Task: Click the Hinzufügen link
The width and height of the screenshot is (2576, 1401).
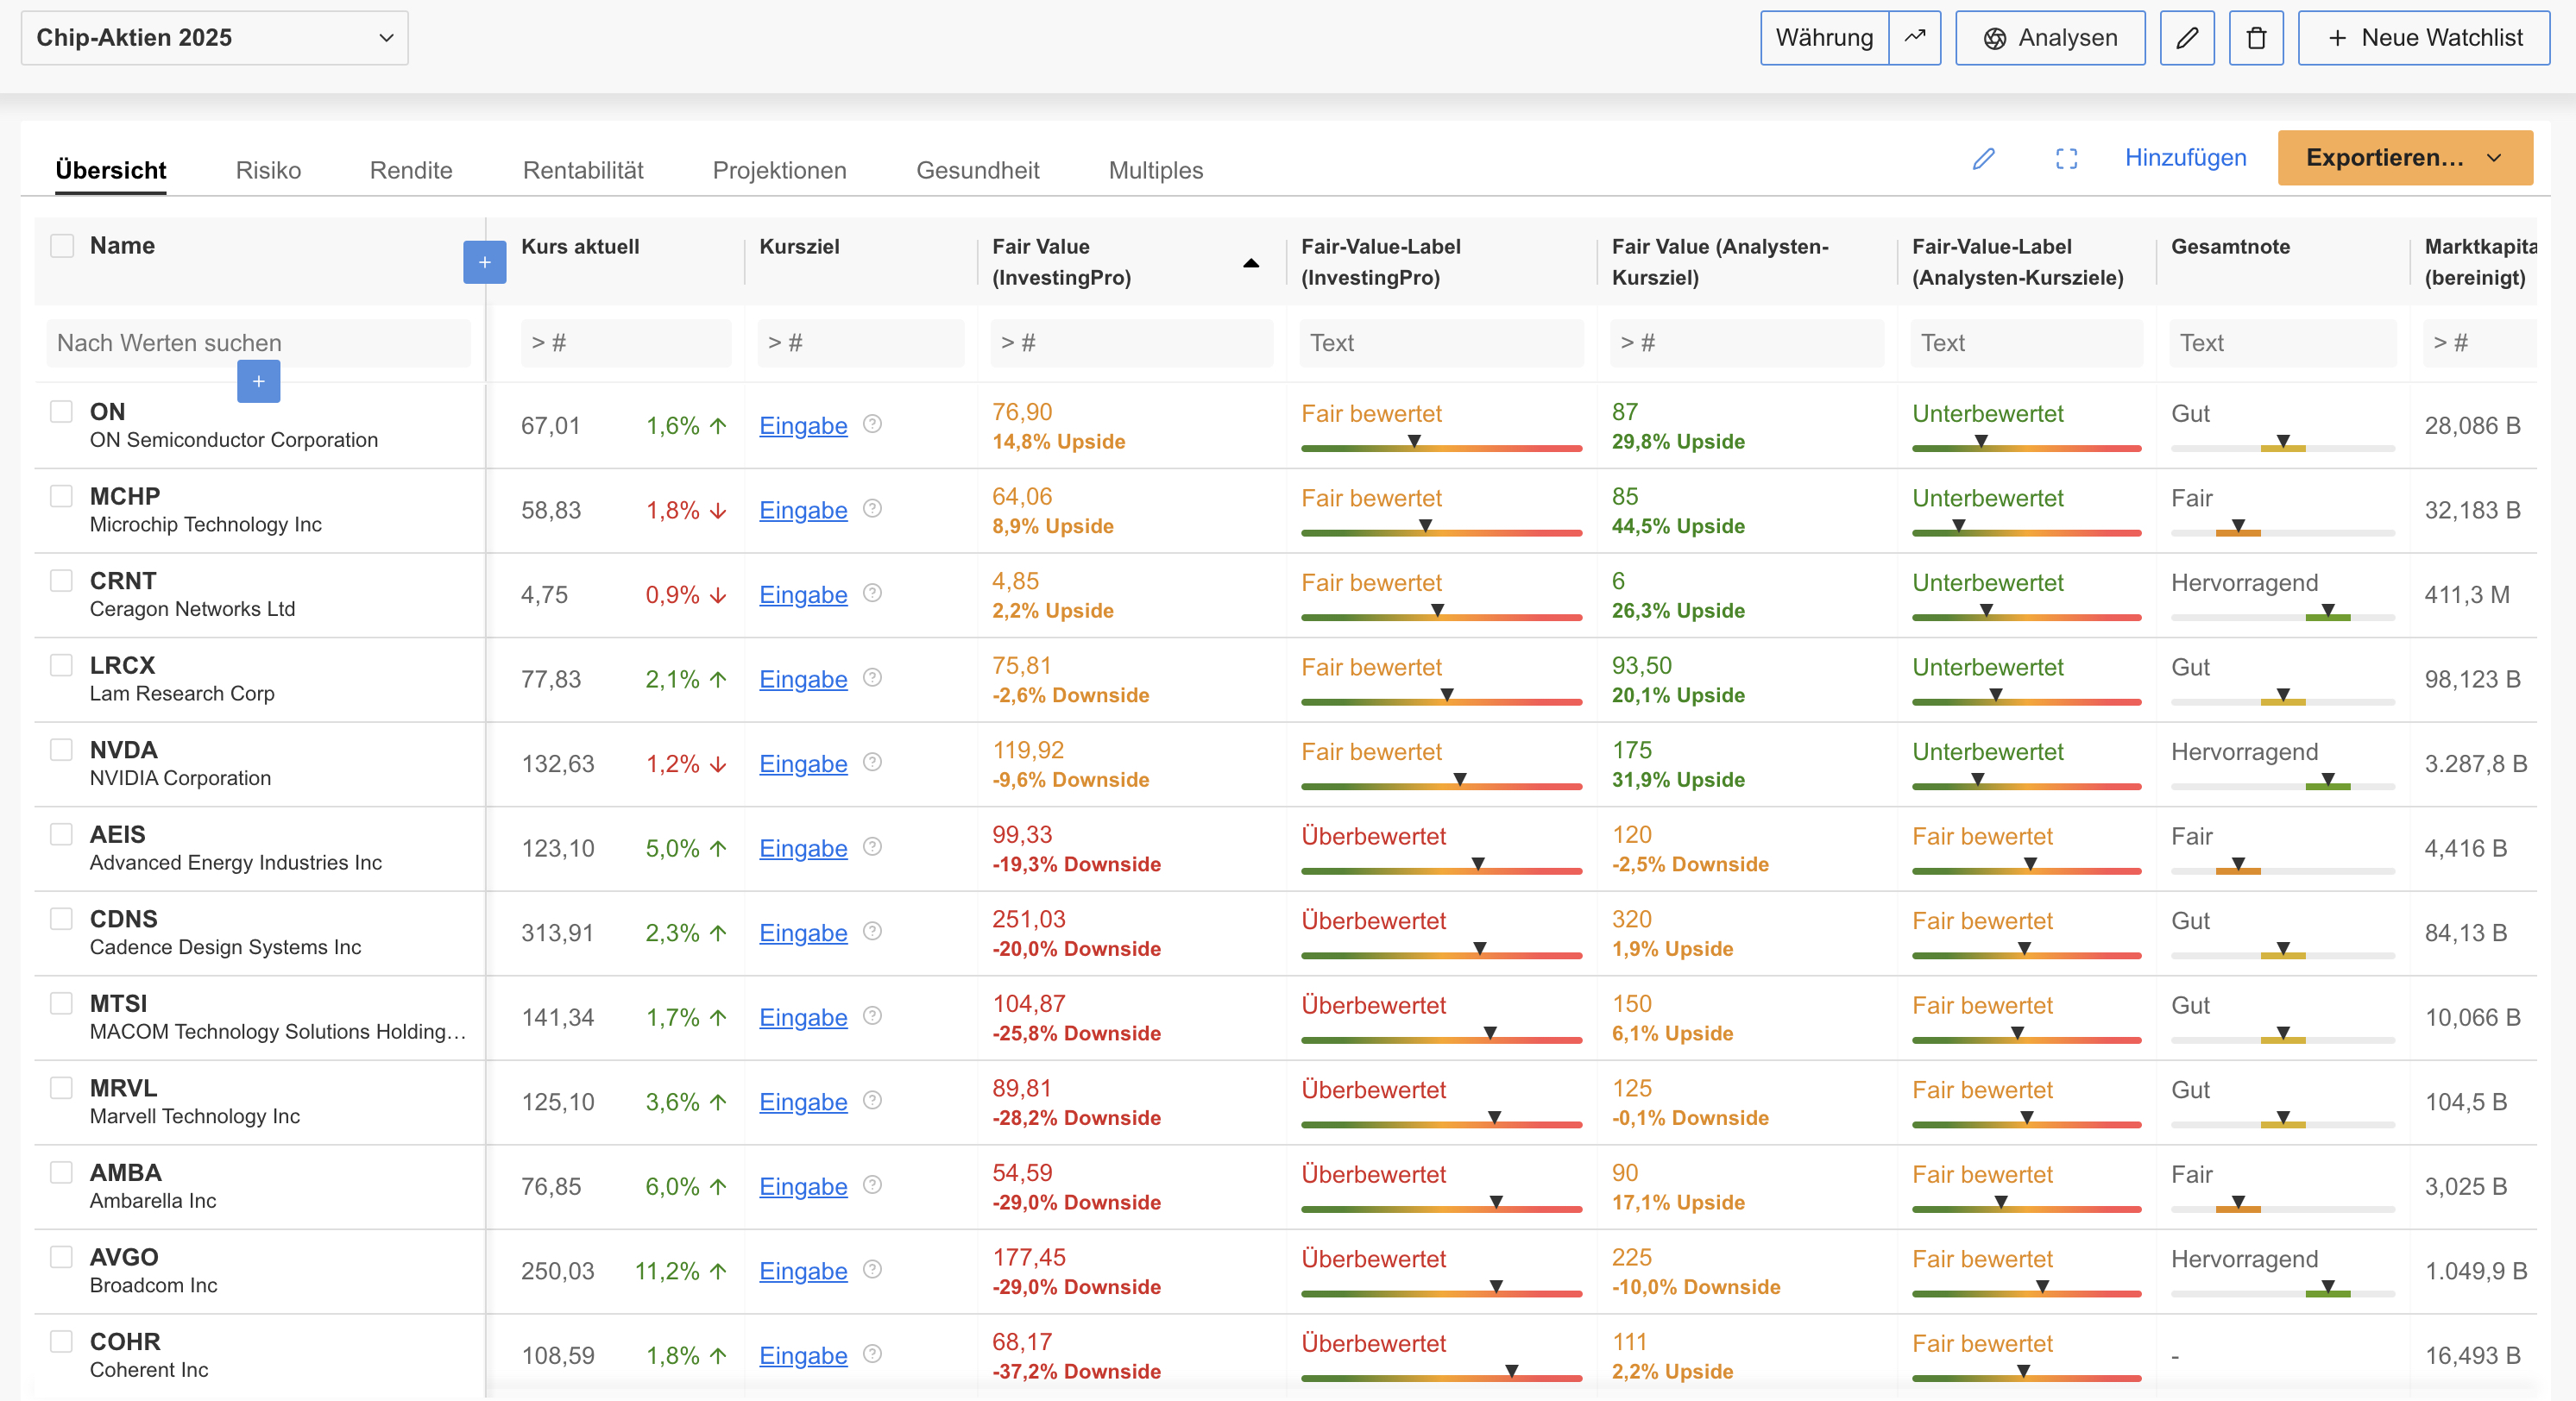Action: coord(2185,158)
